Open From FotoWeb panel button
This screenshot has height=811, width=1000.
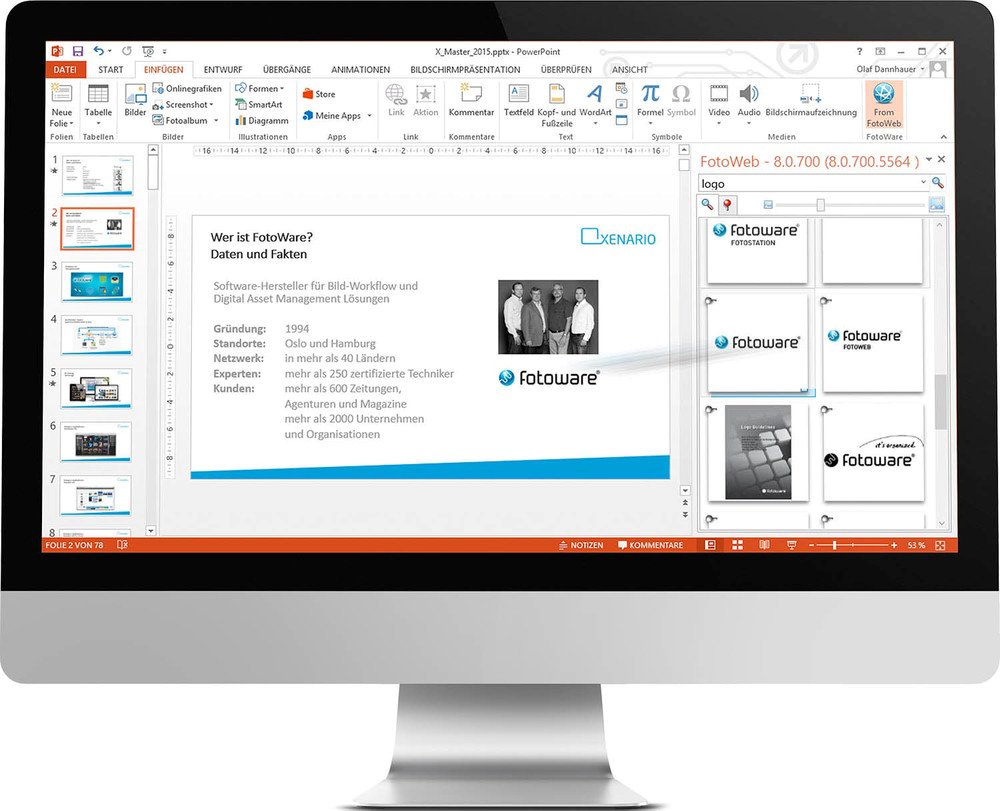pyautogui.click(x=884, y=105)
